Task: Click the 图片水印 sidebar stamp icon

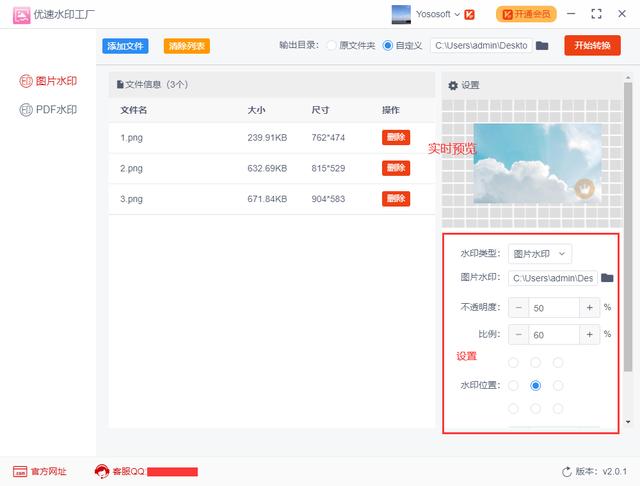Action: click(26, 81)
